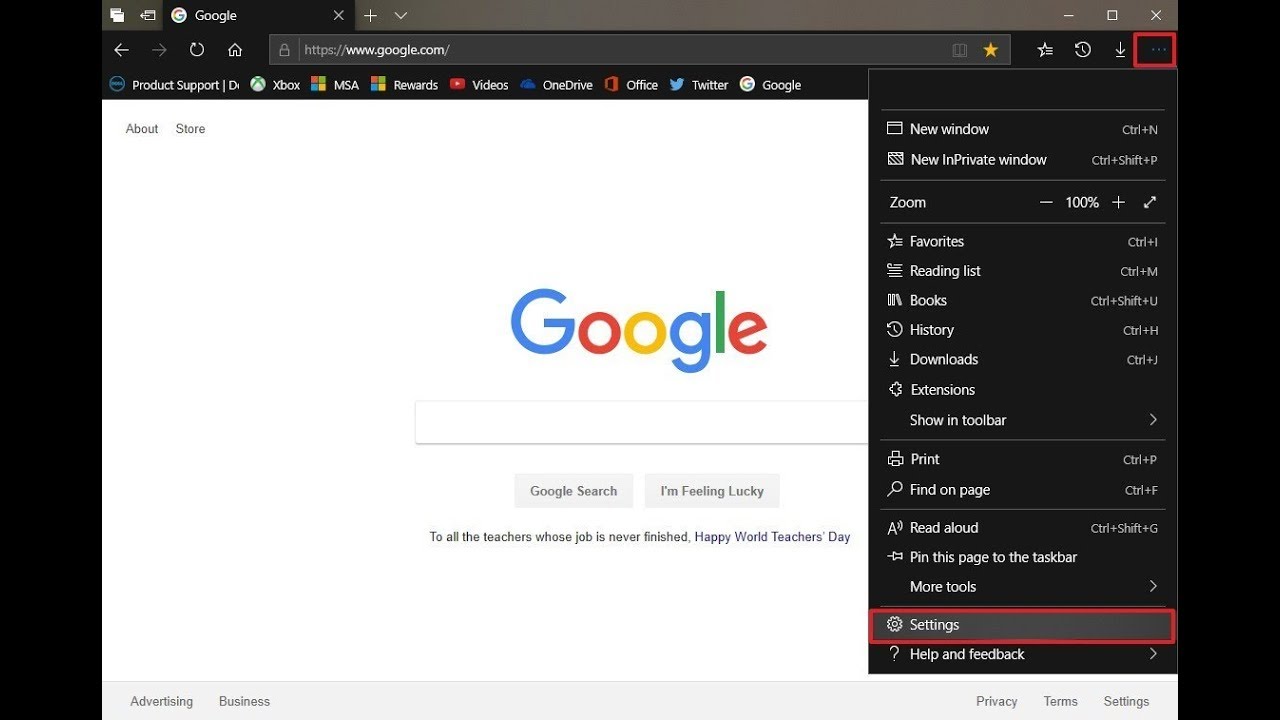Open the Office bookmark
The height and width of the screenshot is (720, 1280).
pyautogui.click(x=631, y=85)
